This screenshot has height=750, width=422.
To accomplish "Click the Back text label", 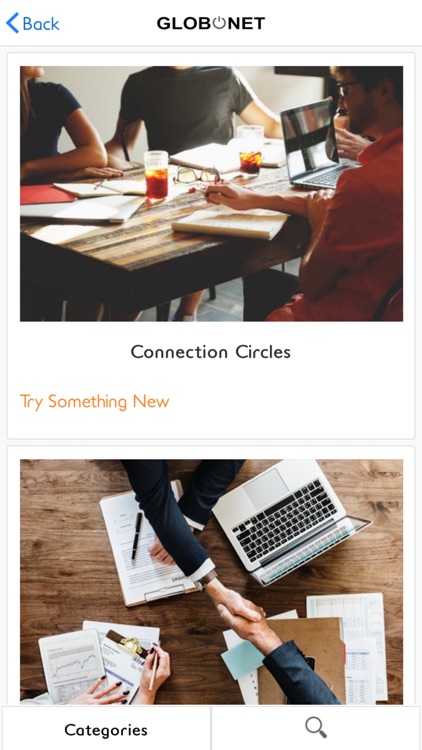I will 41,23.
